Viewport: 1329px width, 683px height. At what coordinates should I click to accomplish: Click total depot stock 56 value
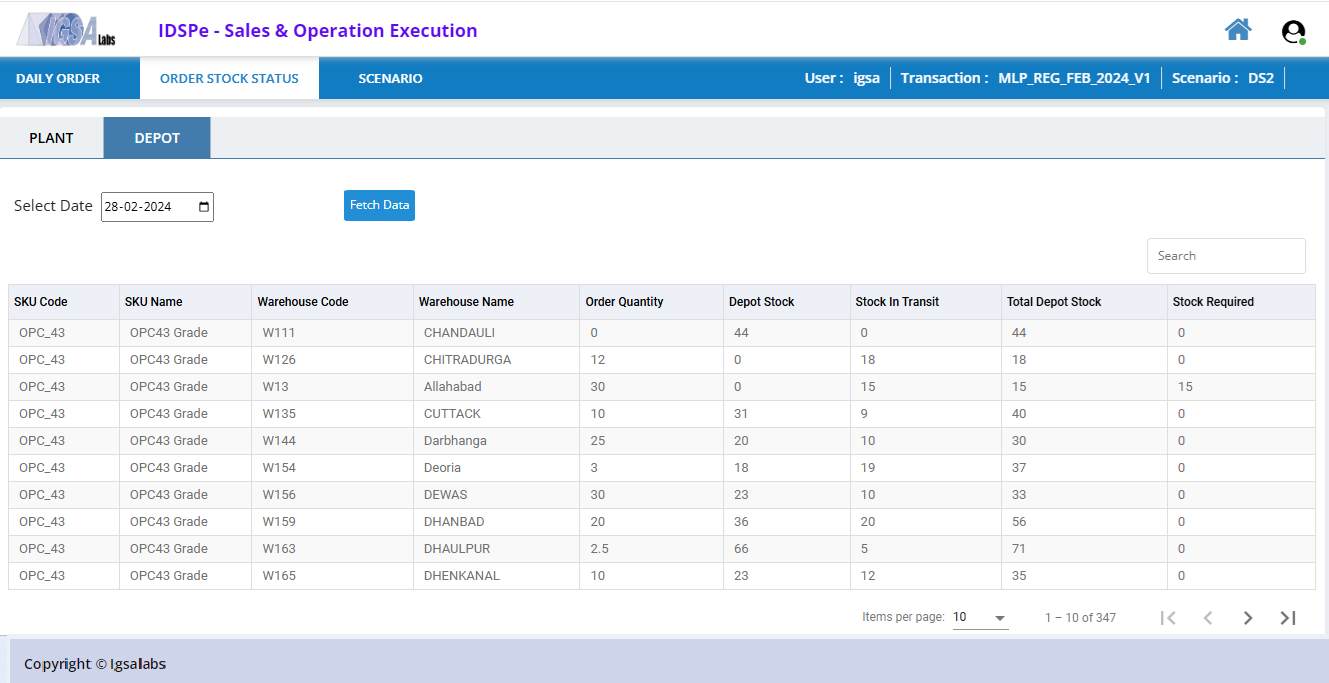(x=1019, y=522)
